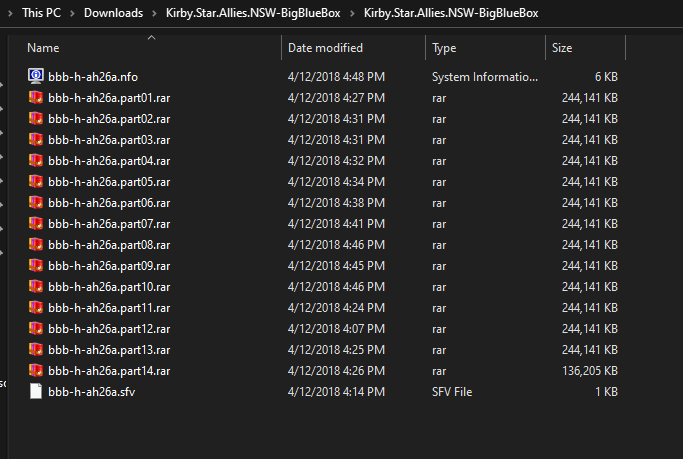Open parent Kirby.Star.Allies.NSW-BigBlueBox breadcrumb folder
Image resolution: width=683 pixels, height=459 pixels.
253,13
